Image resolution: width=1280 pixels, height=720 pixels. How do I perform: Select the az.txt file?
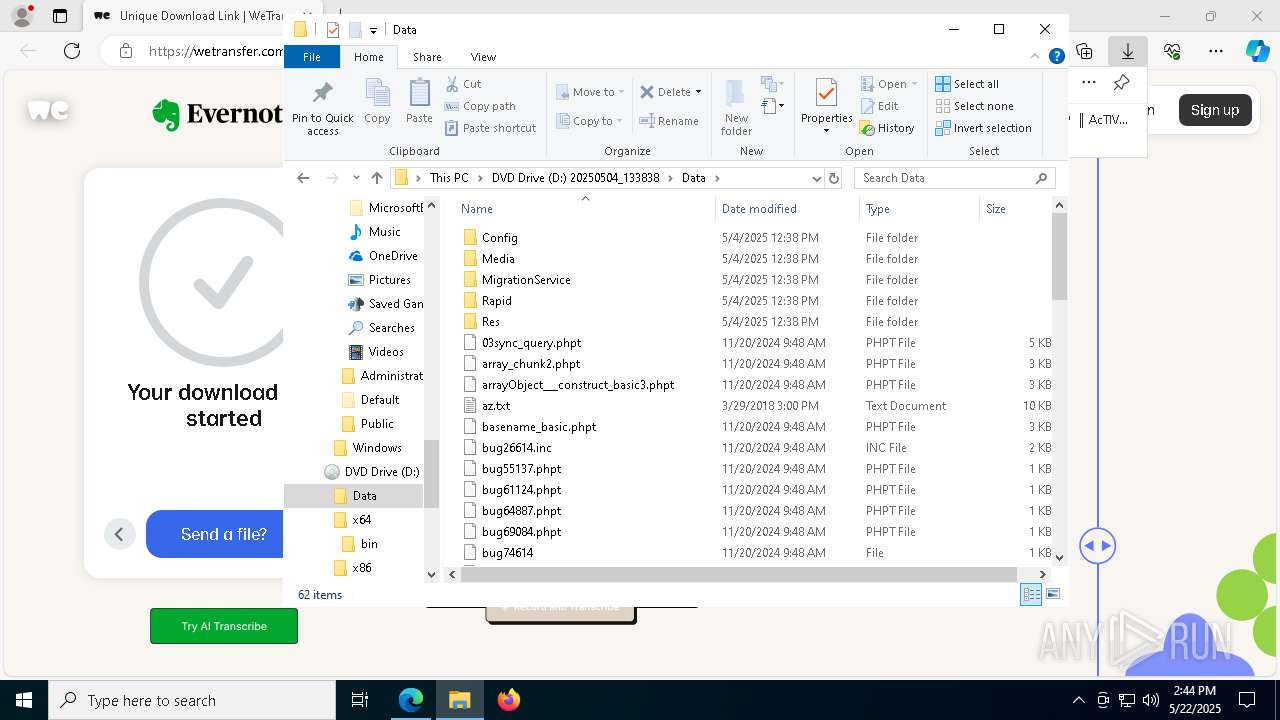point(496,406)
